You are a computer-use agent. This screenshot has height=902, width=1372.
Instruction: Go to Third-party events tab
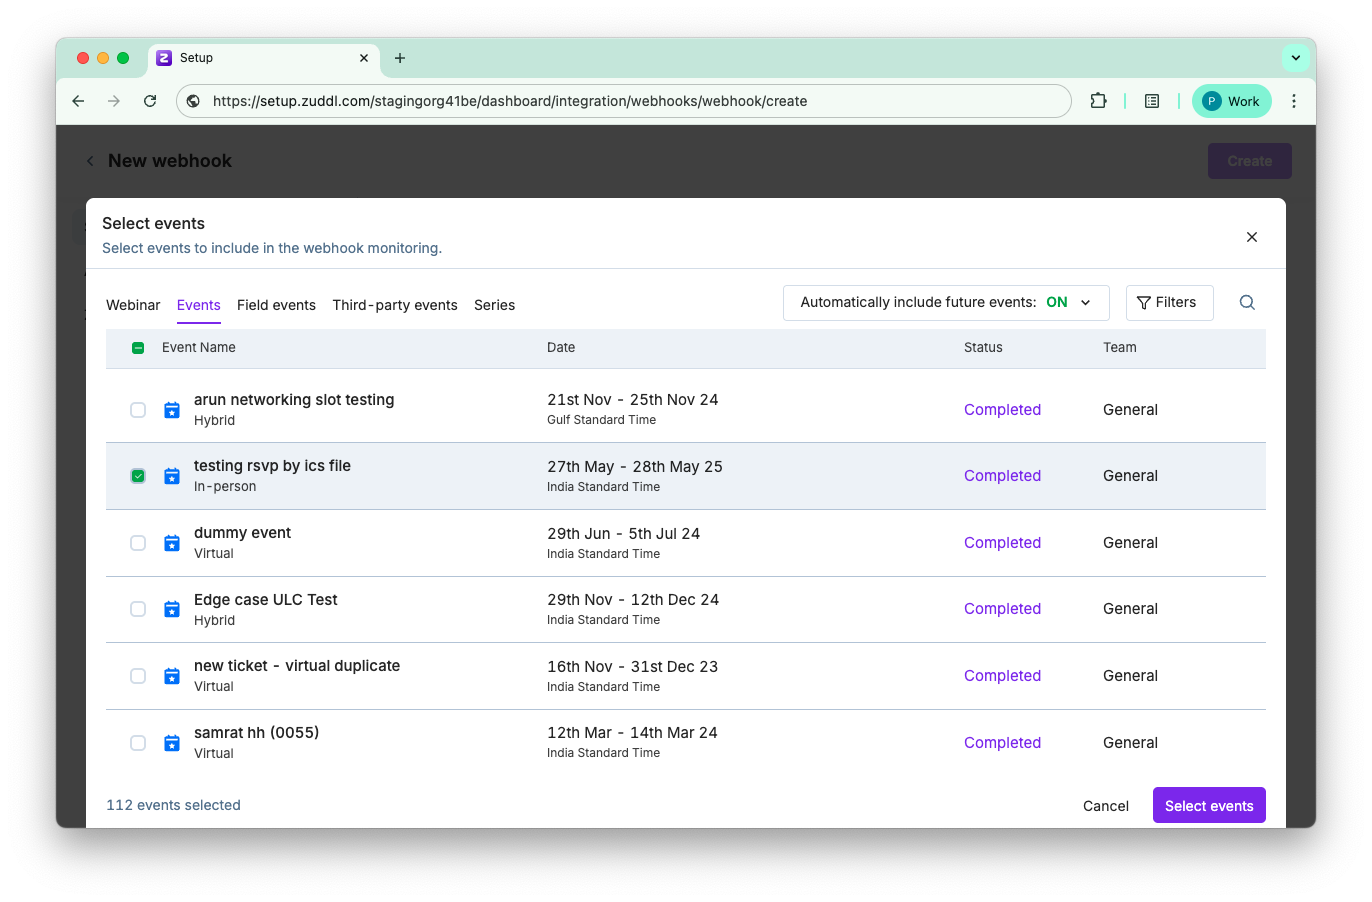395,305
